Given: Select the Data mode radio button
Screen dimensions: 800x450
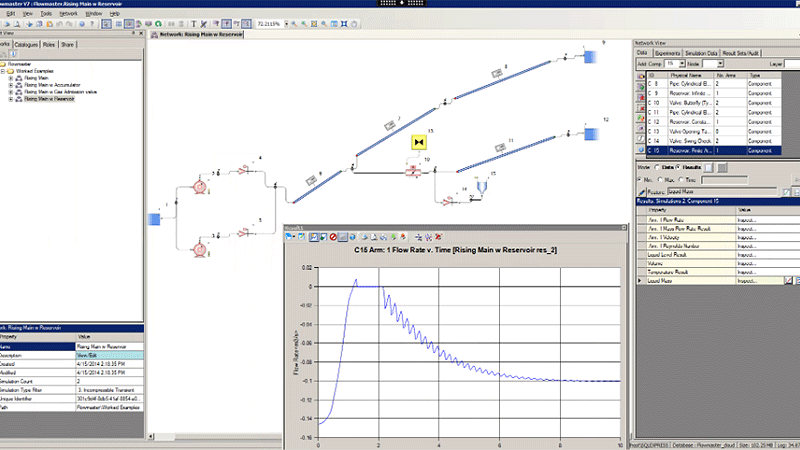Looking at the screenshot, I should (657, 167).
